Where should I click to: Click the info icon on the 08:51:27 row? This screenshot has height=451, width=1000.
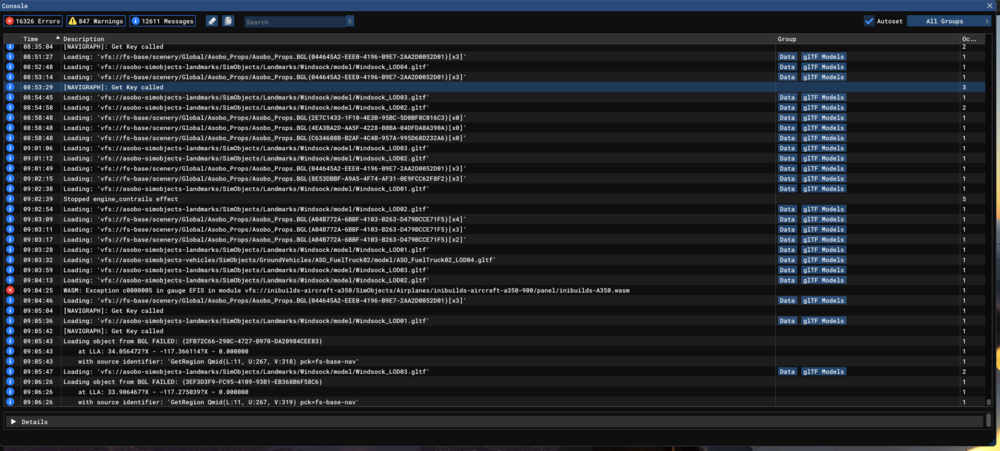pyautogui.click(x=10, y=57)
